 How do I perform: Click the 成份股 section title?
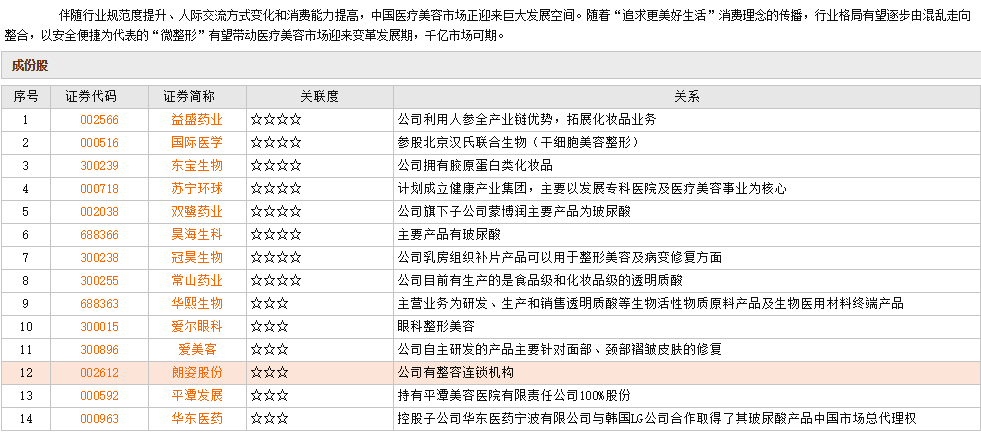pyautogui.click(x=29, y=66)
